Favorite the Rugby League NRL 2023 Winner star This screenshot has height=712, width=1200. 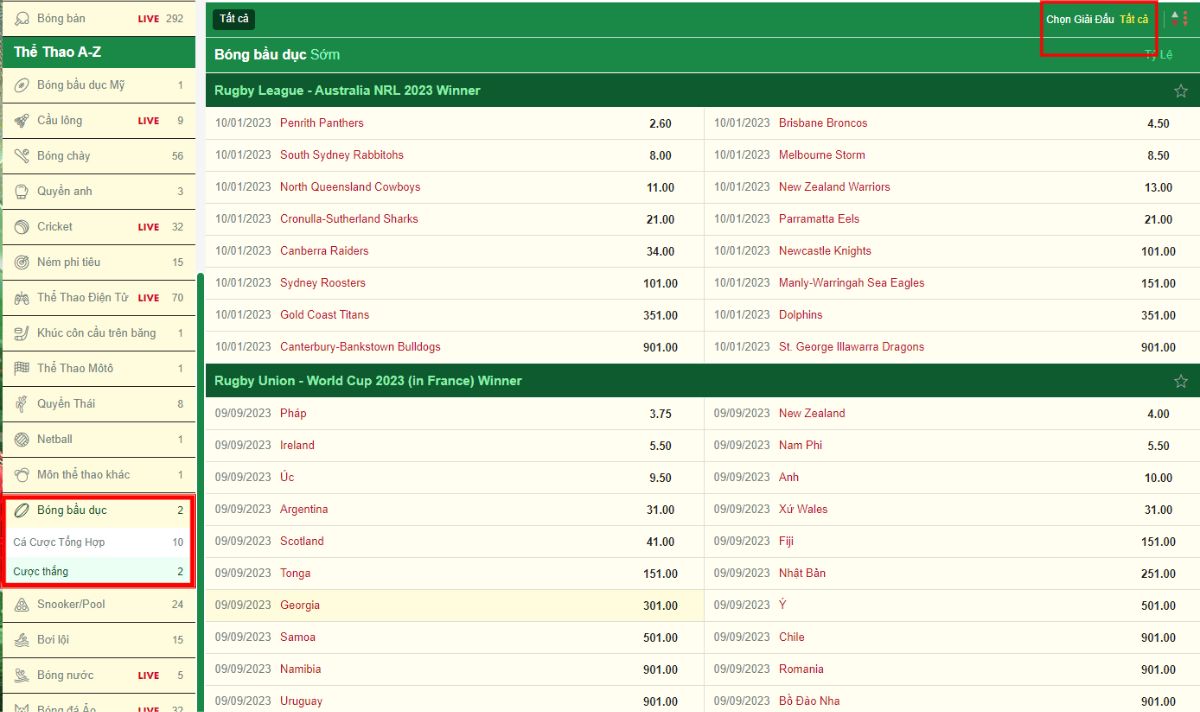coord(1180,91)
